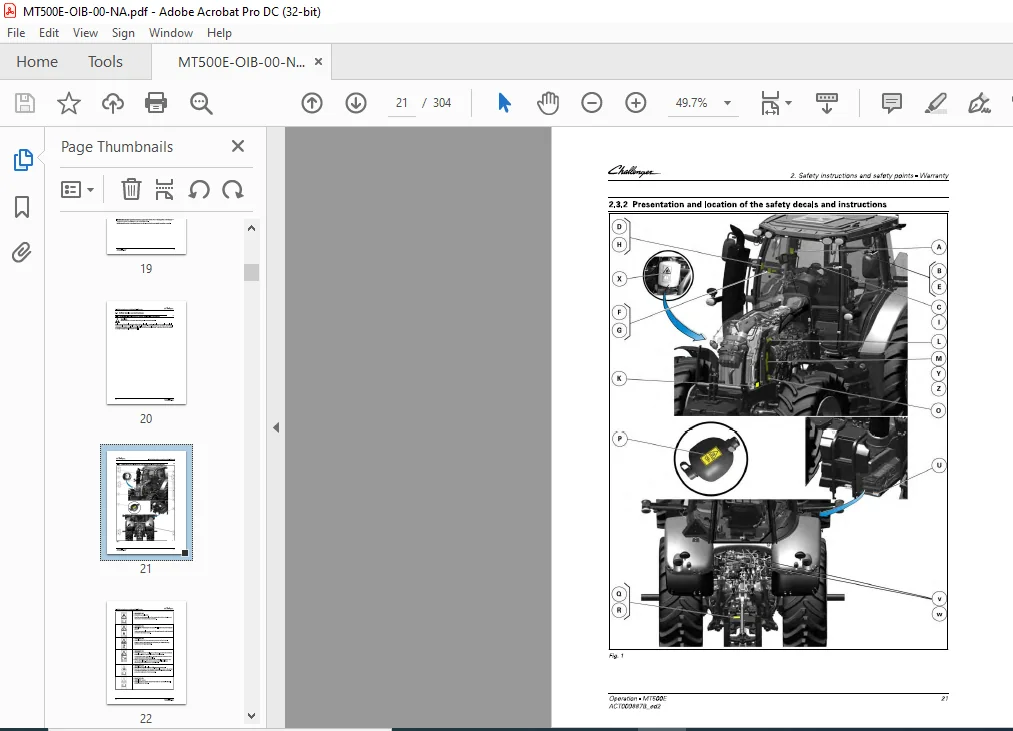Rotate page counterclockwise

[x=199, y=189]
